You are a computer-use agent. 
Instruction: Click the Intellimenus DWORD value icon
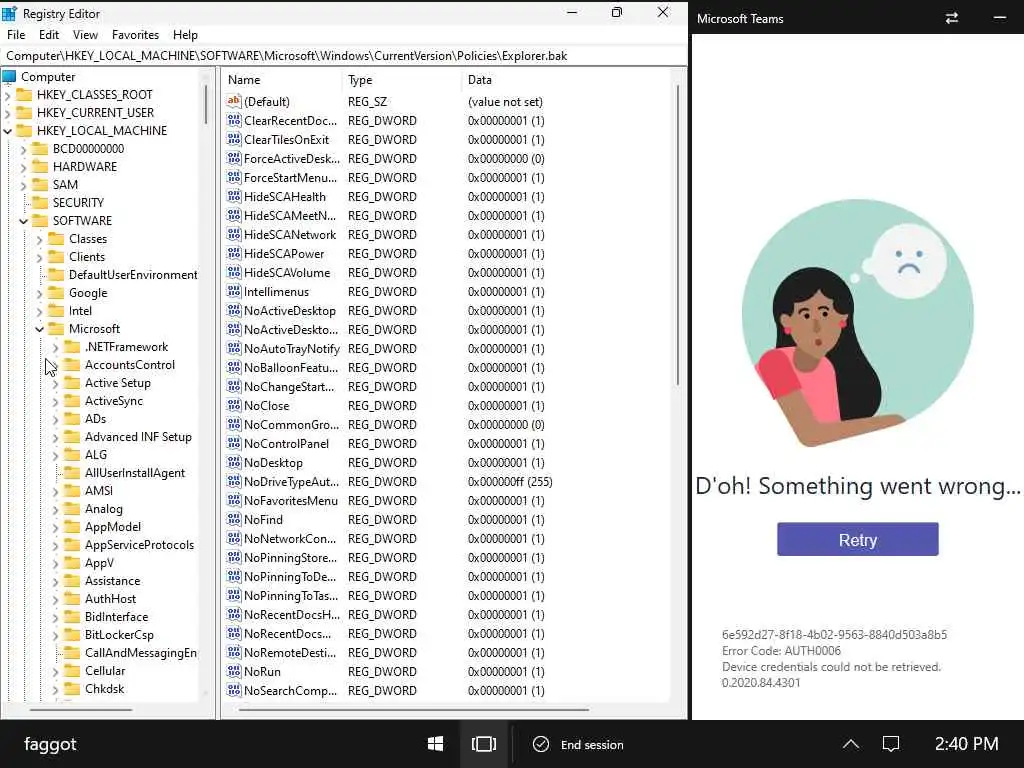tap(234, 291)
